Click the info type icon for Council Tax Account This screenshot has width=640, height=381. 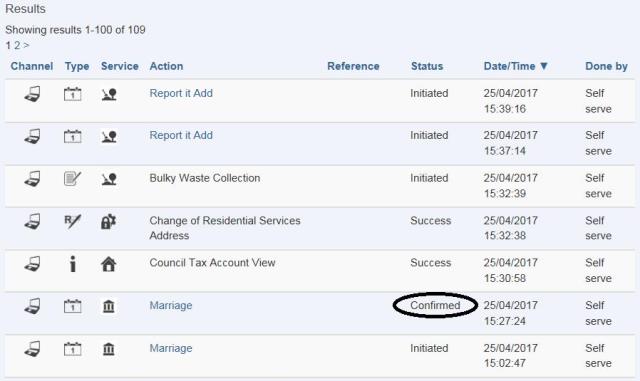pyautogui.click(x=73, y=264)
